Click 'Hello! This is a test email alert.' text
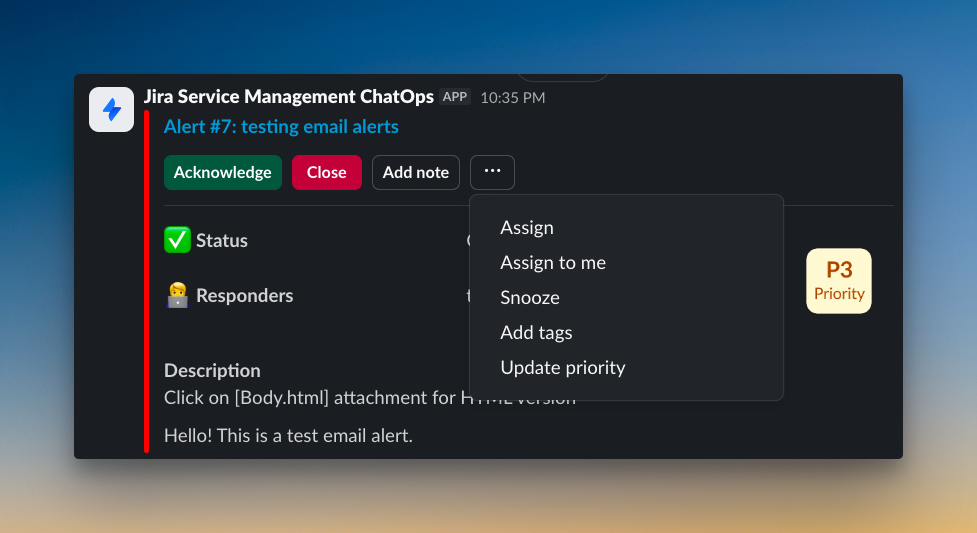 [x=288, y=435]
